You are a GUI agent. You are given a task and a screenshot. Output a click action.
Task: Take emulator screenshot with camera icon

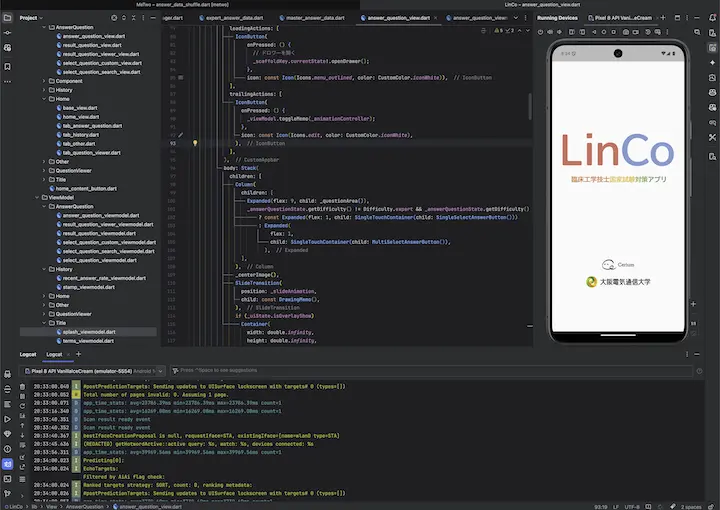tap(626, 32)
